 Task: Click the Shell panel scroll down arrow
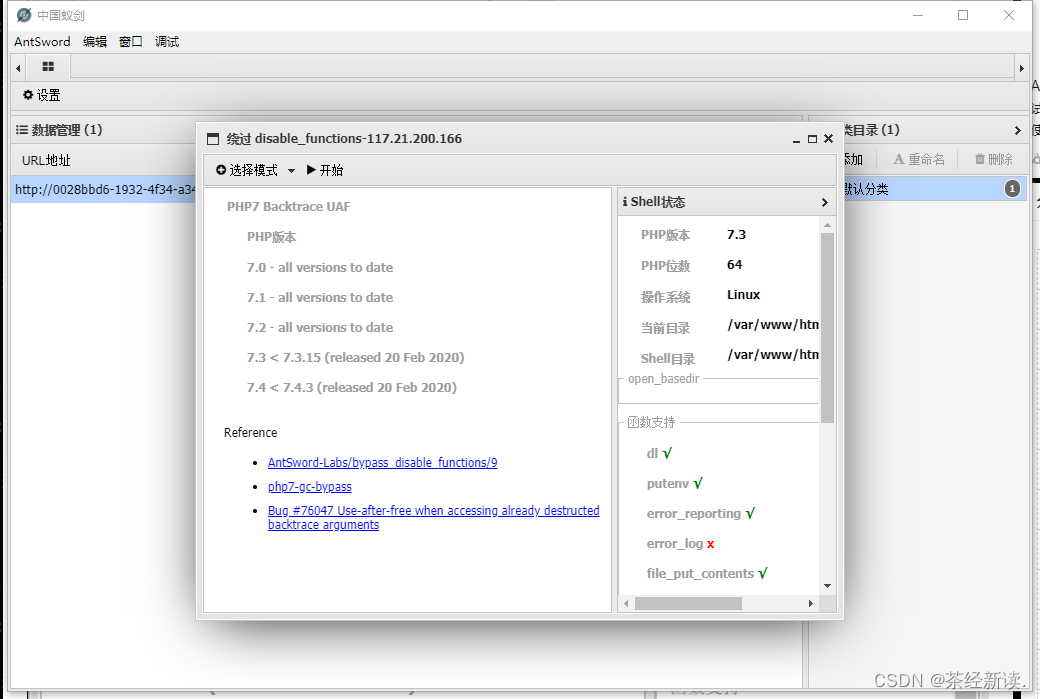(x=827, y=585)
